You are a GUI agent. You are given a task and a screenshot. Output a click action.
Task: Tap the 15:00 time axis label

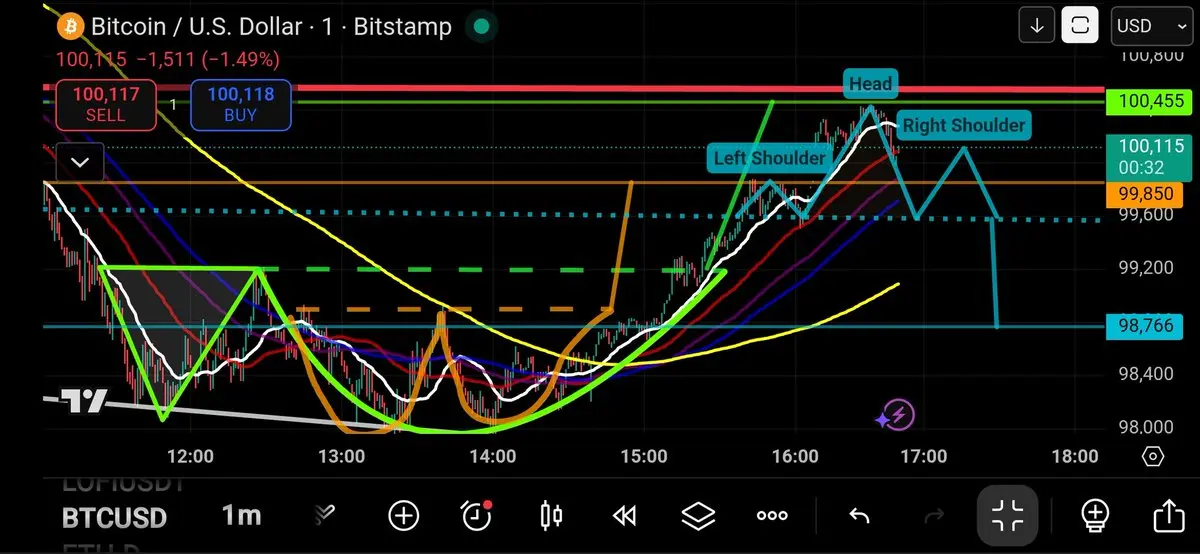(x=644, y=457)
